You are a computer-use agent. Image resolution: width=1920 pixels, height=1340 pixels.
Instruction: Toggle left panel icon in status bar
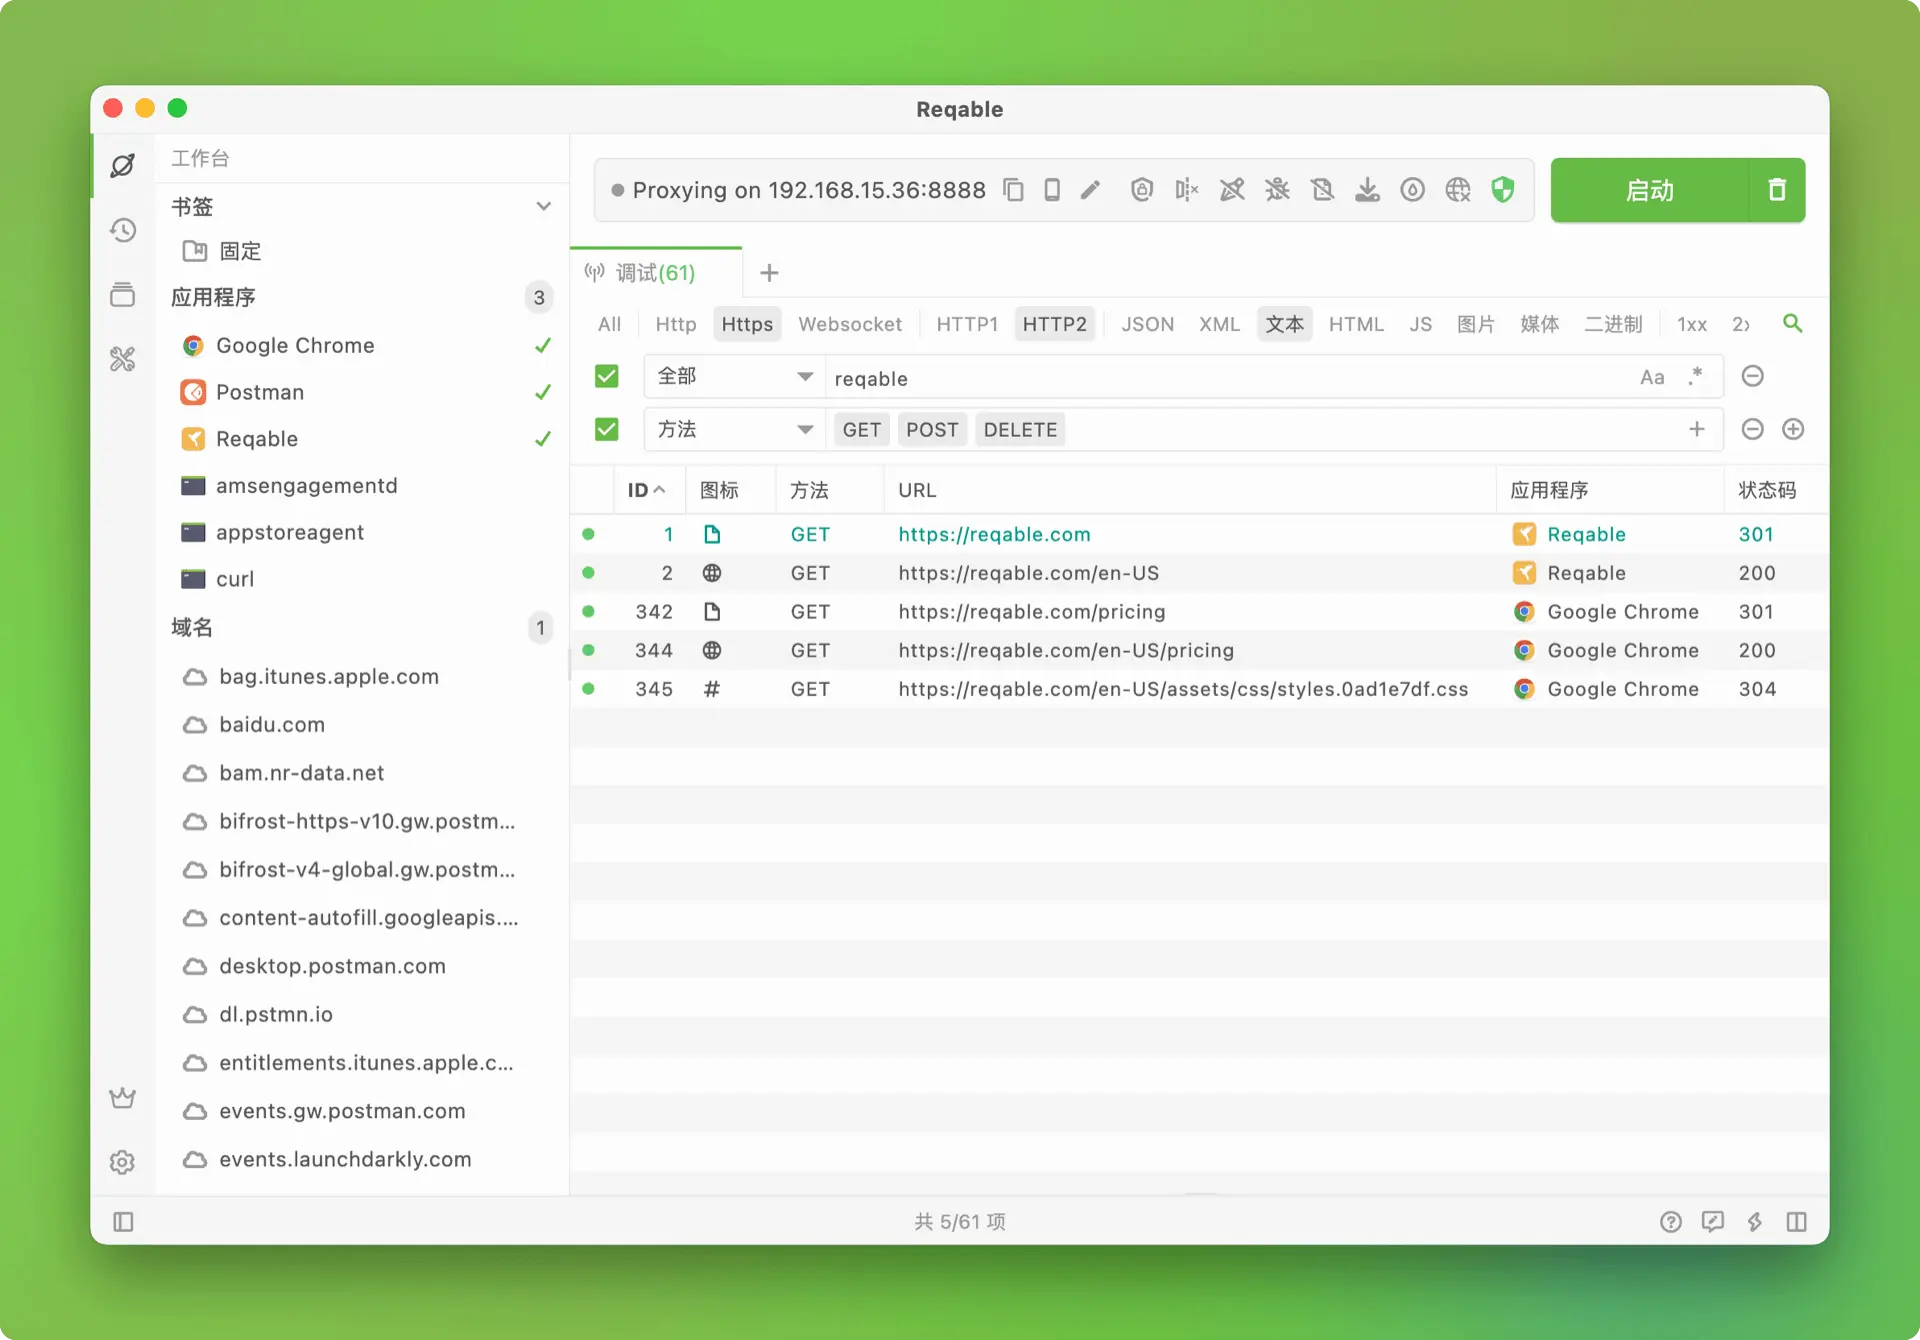[x=123, y=1222]
